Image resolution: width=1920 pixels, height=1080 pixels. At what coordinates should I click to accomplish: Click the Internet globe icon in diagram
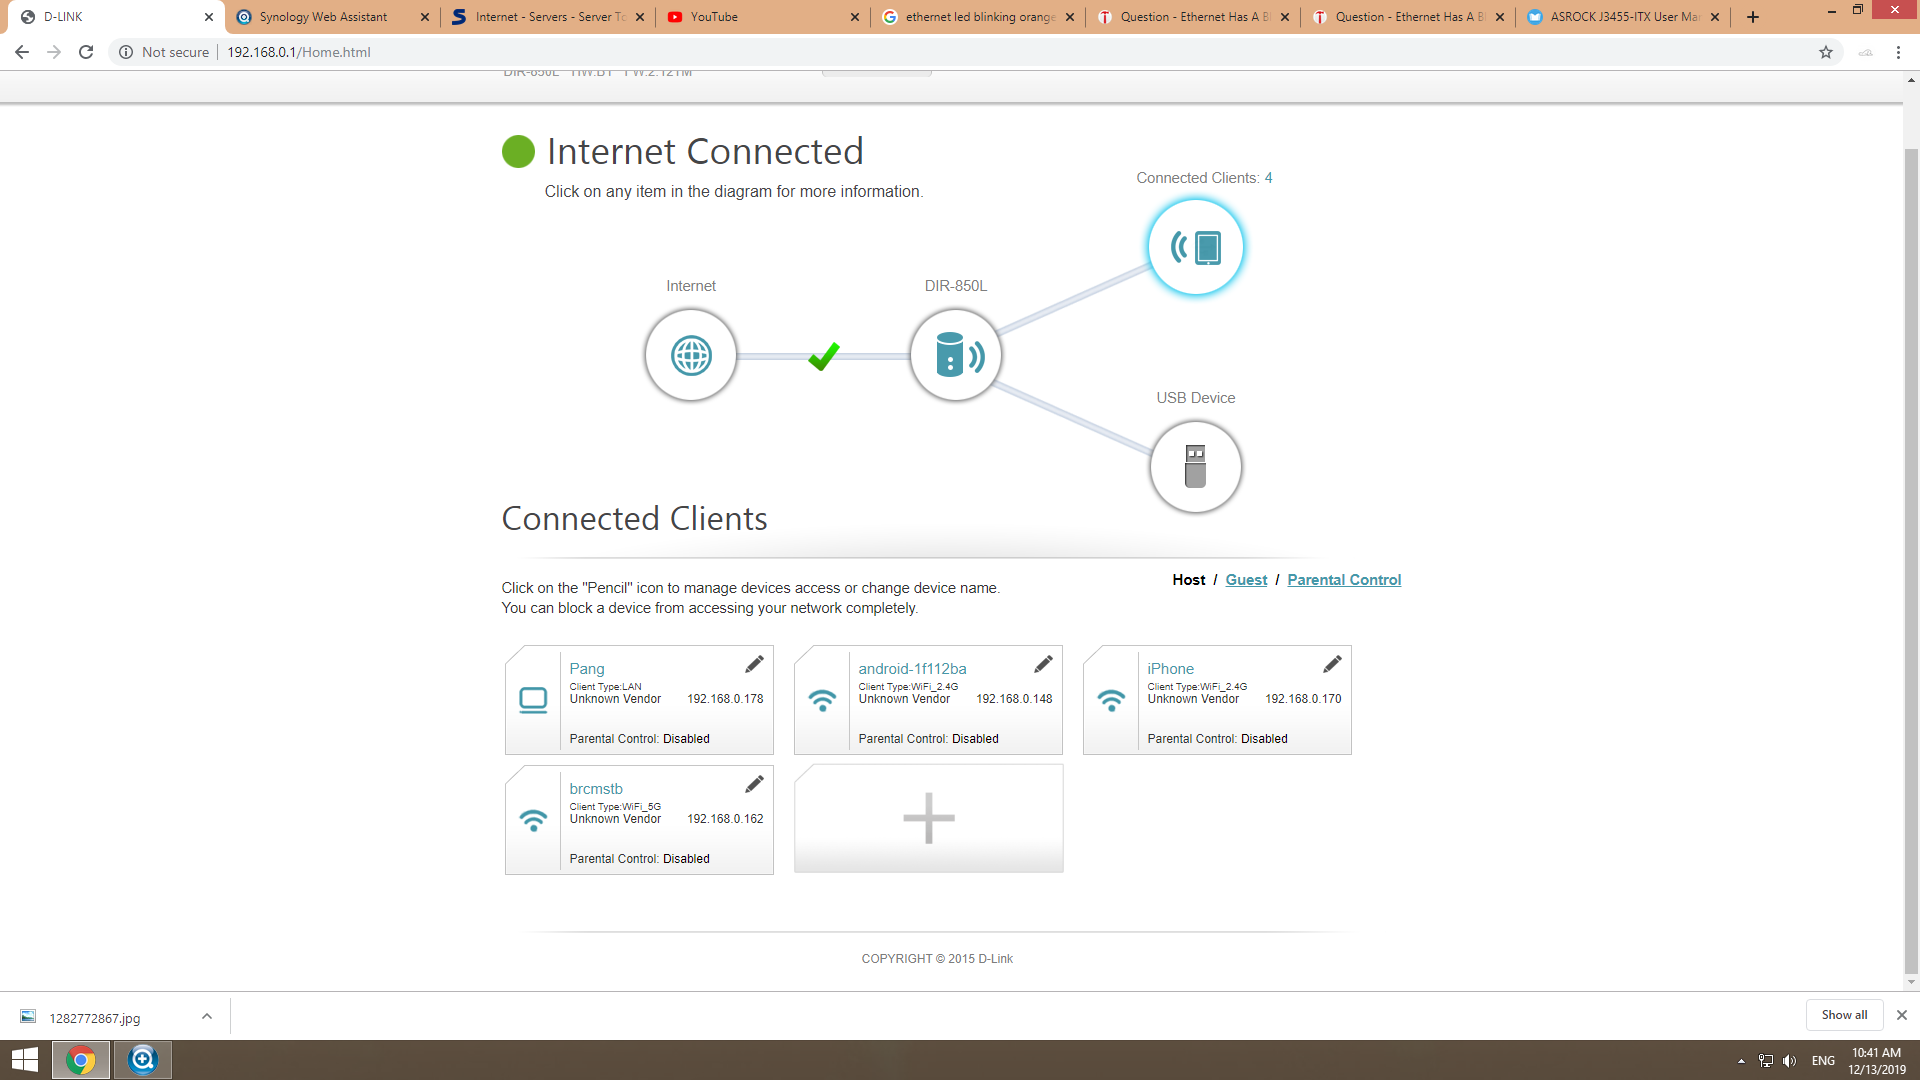(691, 355)
